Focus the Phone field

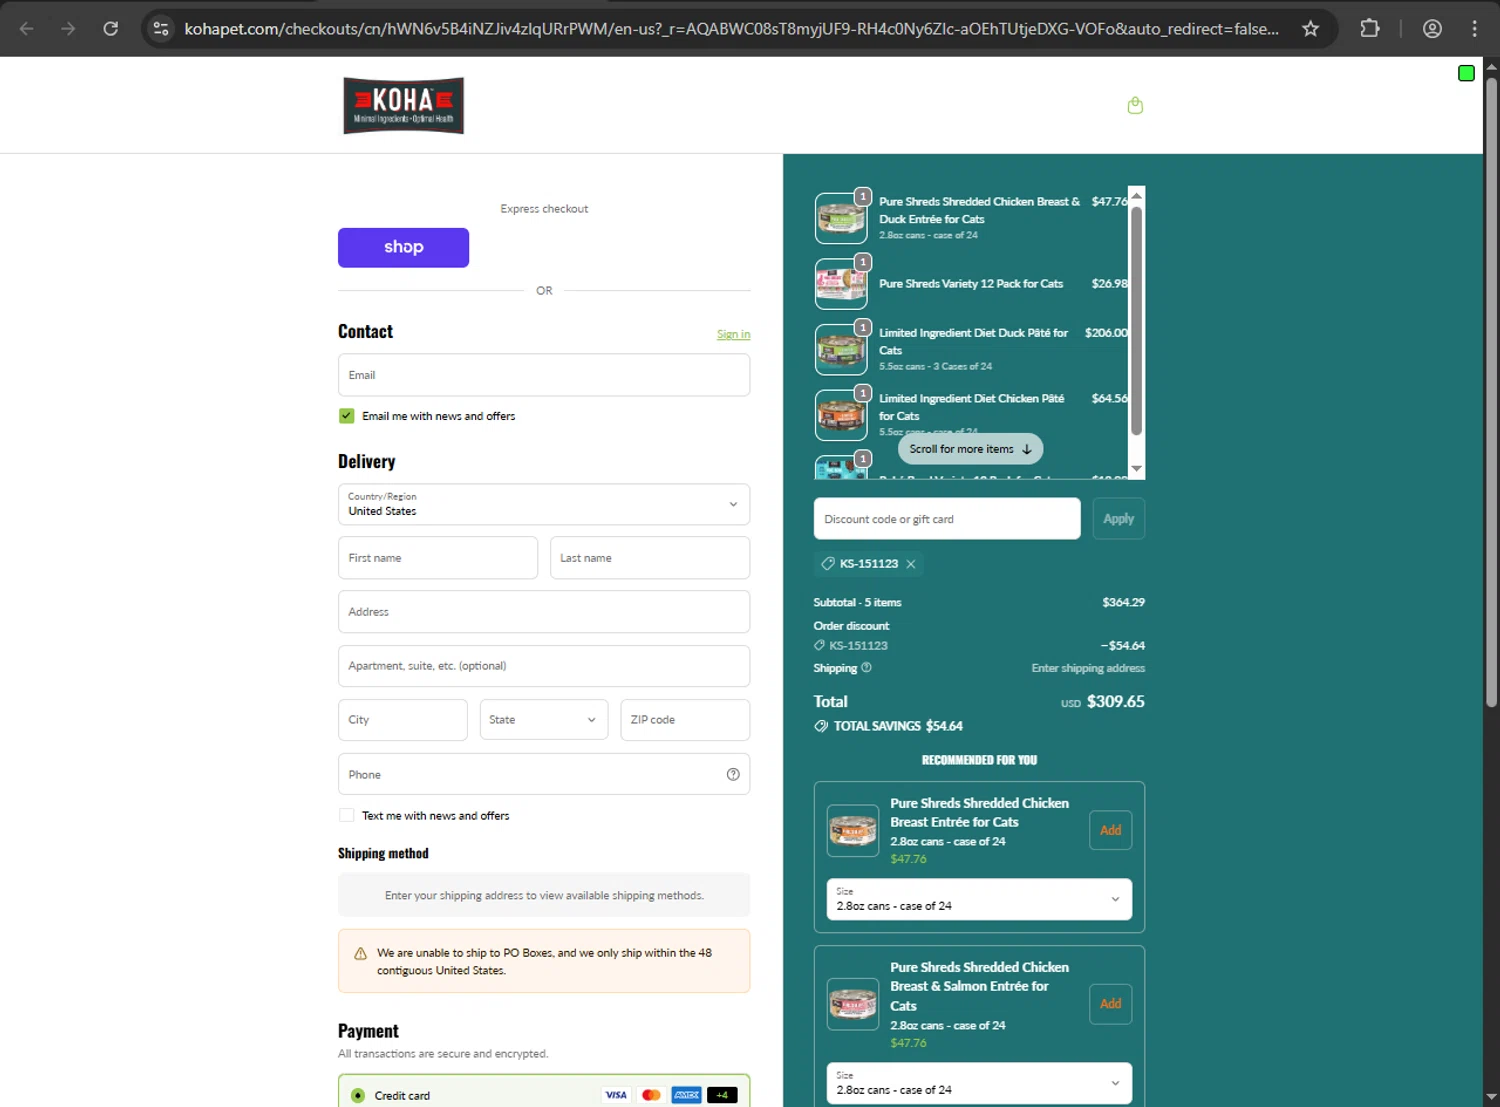[544, 774]
